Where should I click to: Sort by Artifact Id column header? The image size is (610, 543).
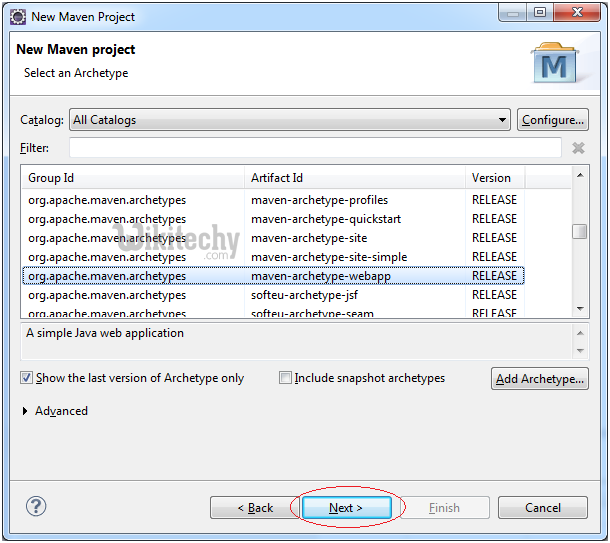coord(356,178)
